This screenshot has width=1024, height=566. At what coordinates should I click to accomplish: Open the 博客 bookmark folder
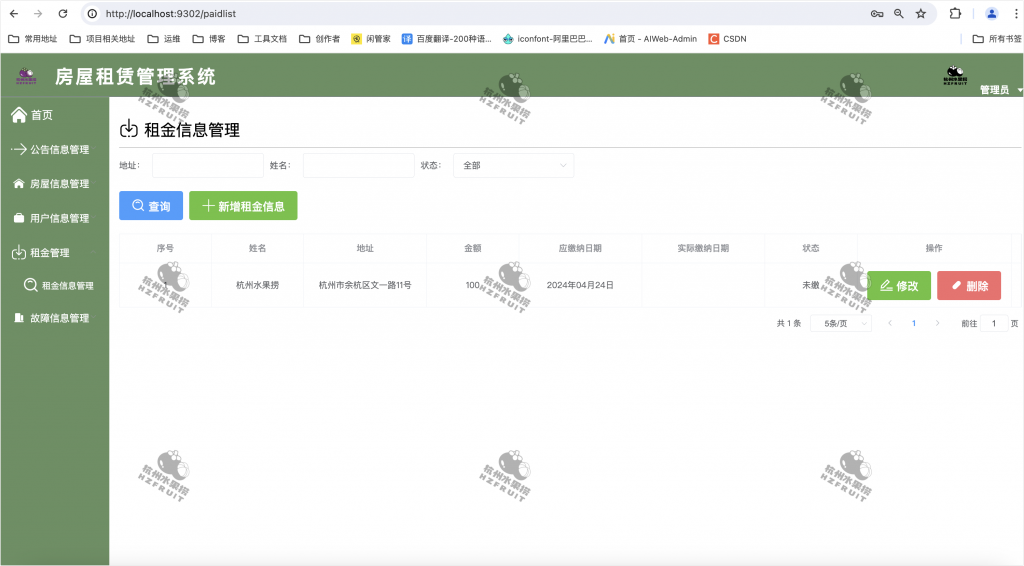[x=209, y=39]
